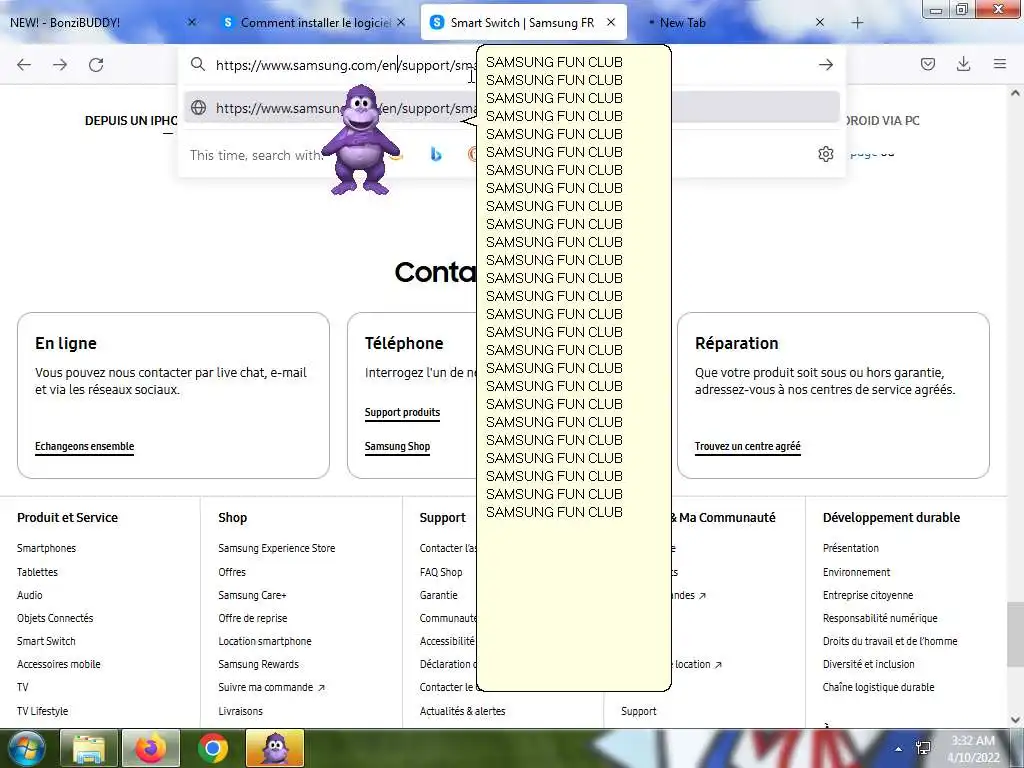Open the FAQ Shop link
Screen dimensions: 1024x768
tap(441, 572)
